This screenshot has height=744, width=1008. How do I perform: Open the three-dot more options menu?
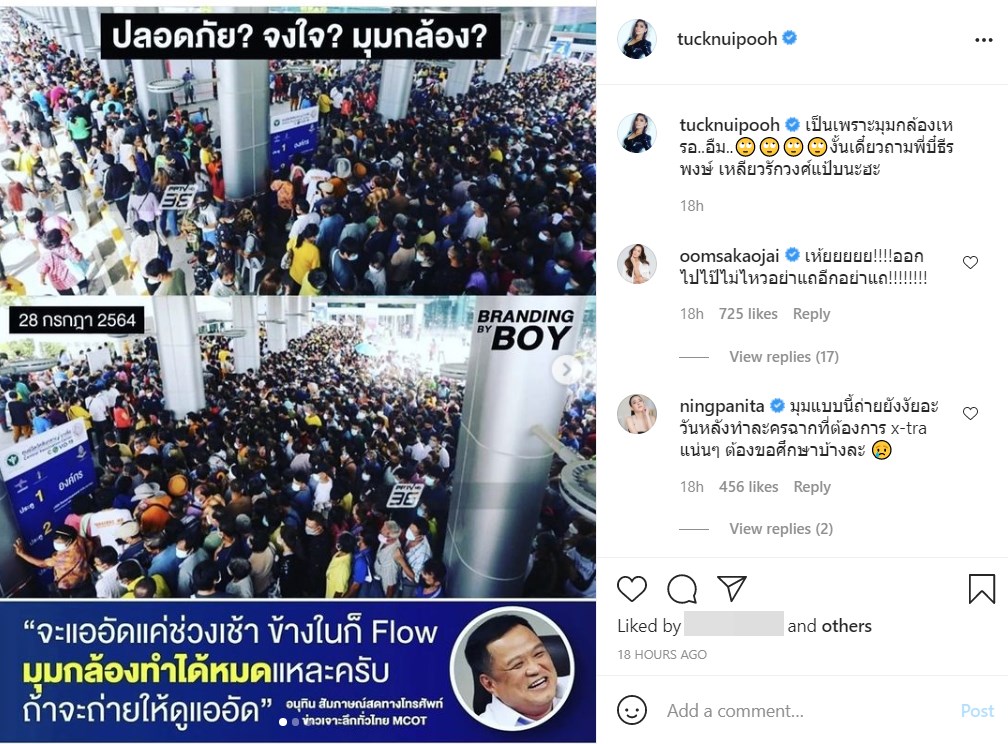click(983, 40)
